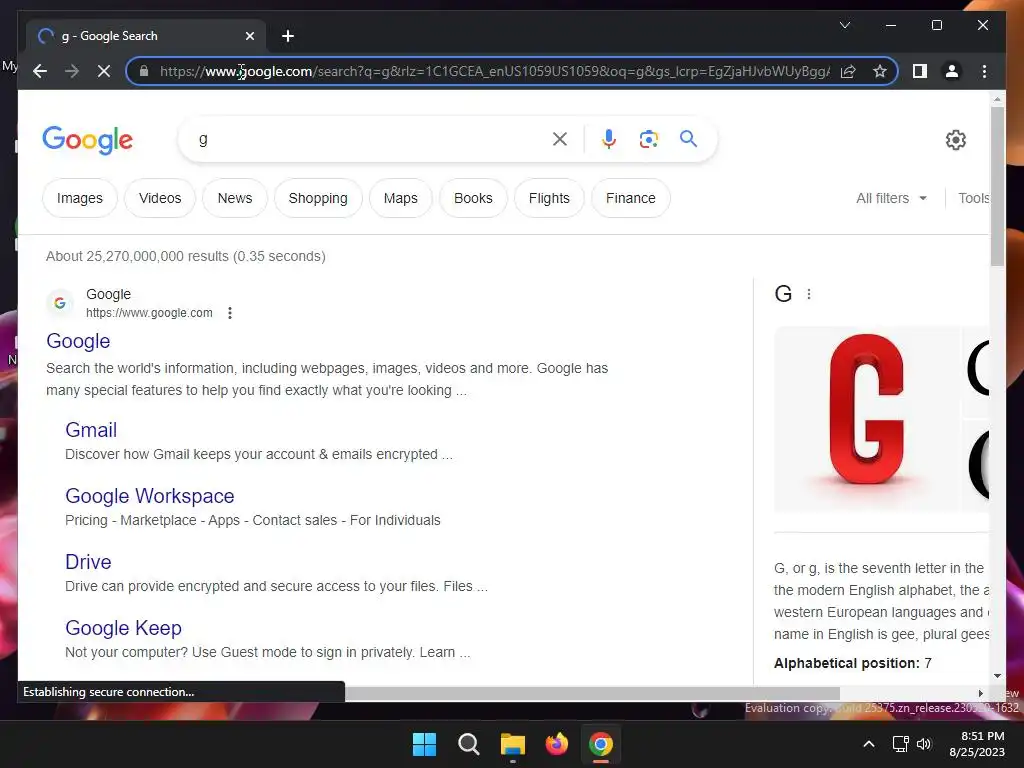1024x768 pixels.
Task: Close the 'g - Google Search' tab
Action: 249,36
